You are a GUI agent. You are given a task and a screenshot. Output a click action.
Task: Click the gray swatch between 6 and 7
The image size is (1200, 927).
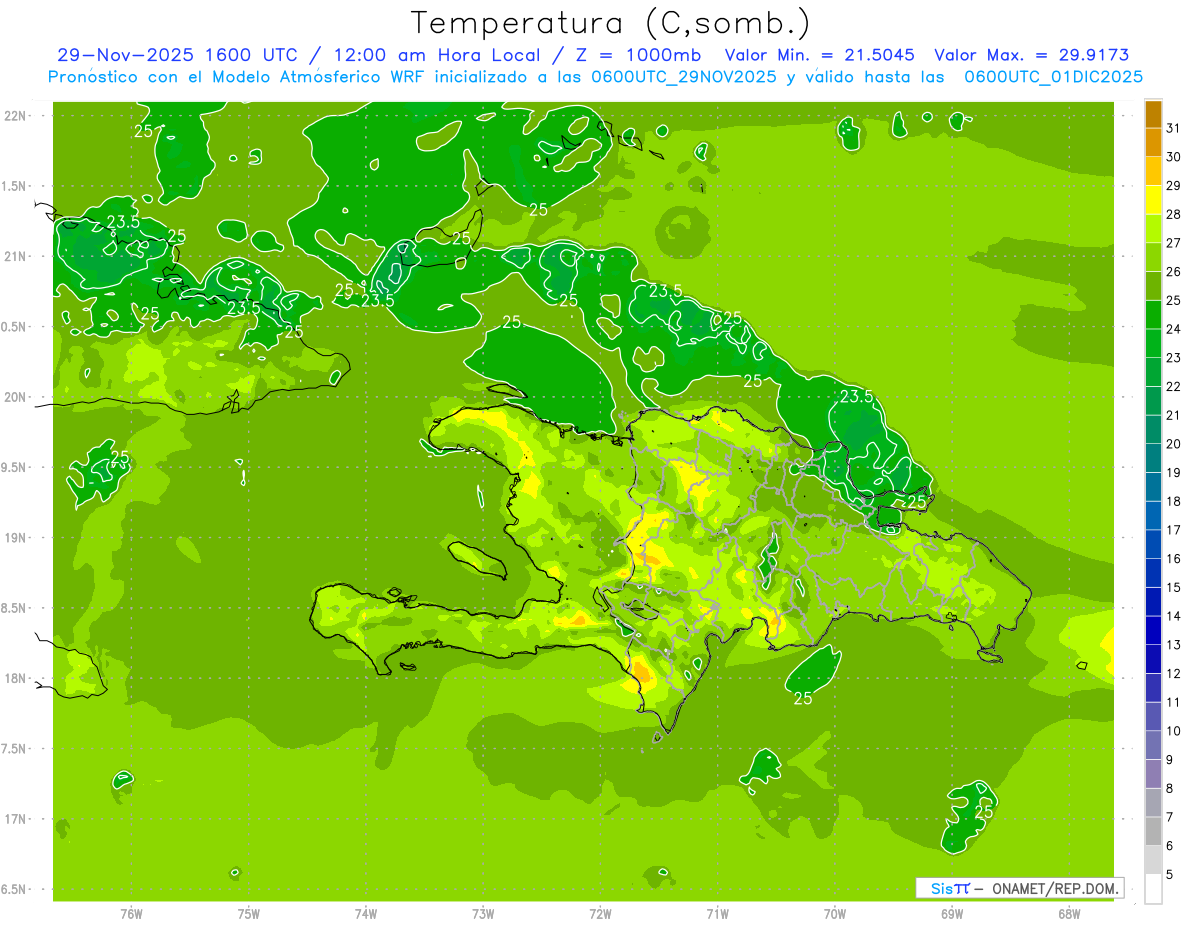tap(1153, 831)
